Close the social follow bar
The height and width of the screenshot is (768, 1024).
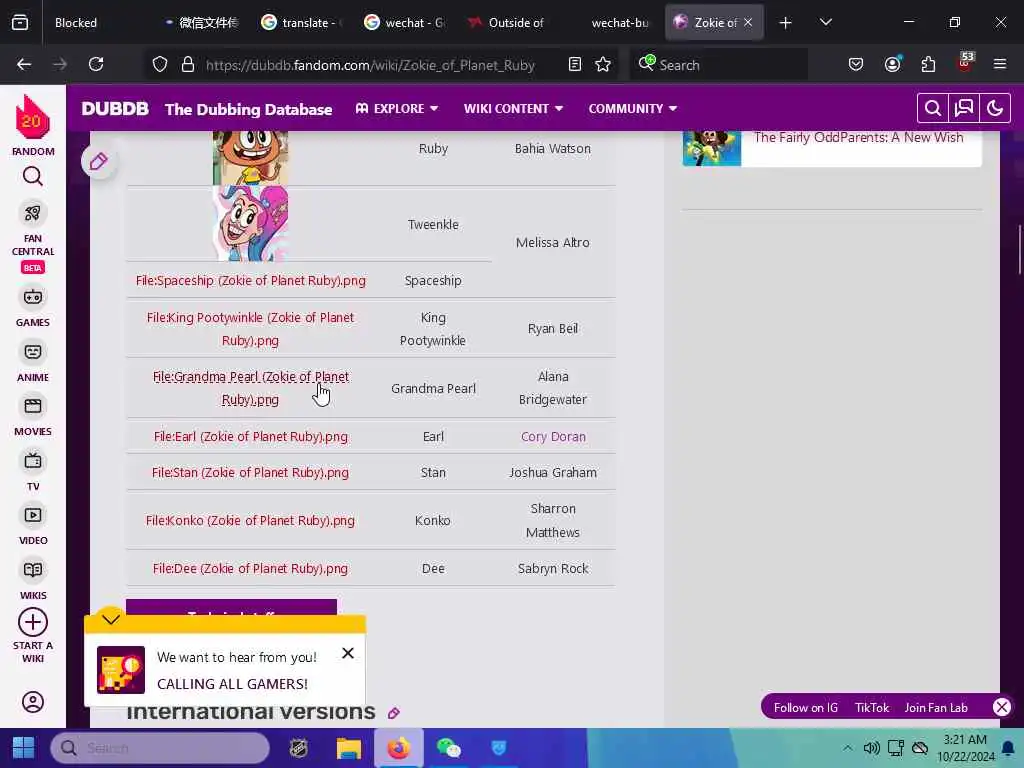[1002, 707]
